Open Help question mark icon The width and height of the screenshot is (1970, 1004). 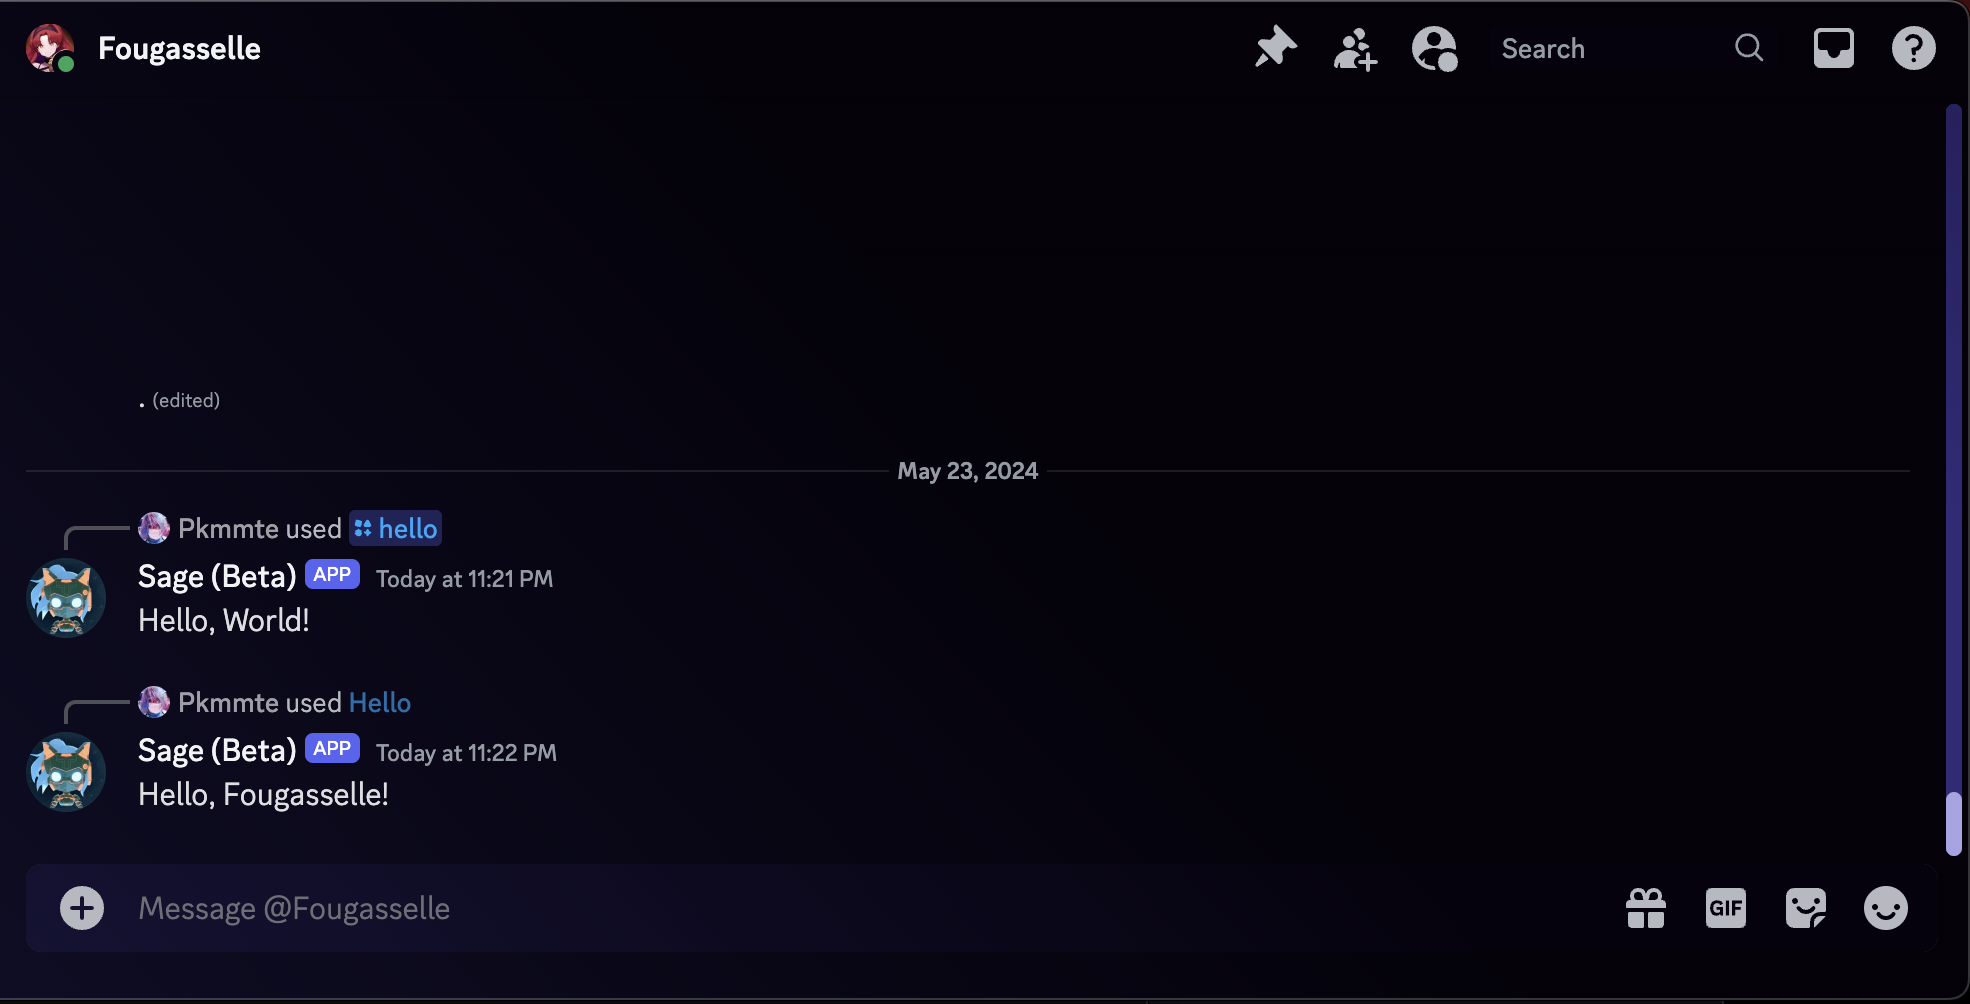(1913, 48)
